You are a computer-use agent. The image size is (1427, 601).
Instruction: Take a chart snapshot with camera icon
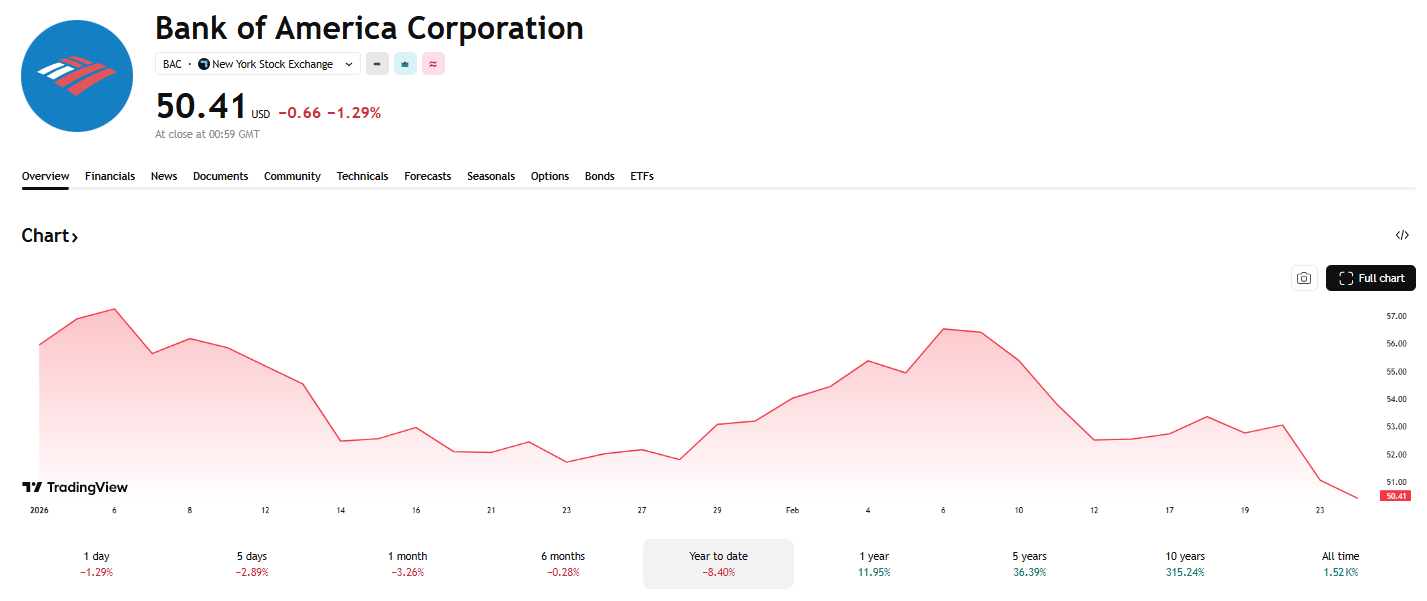pos(1303,278)
